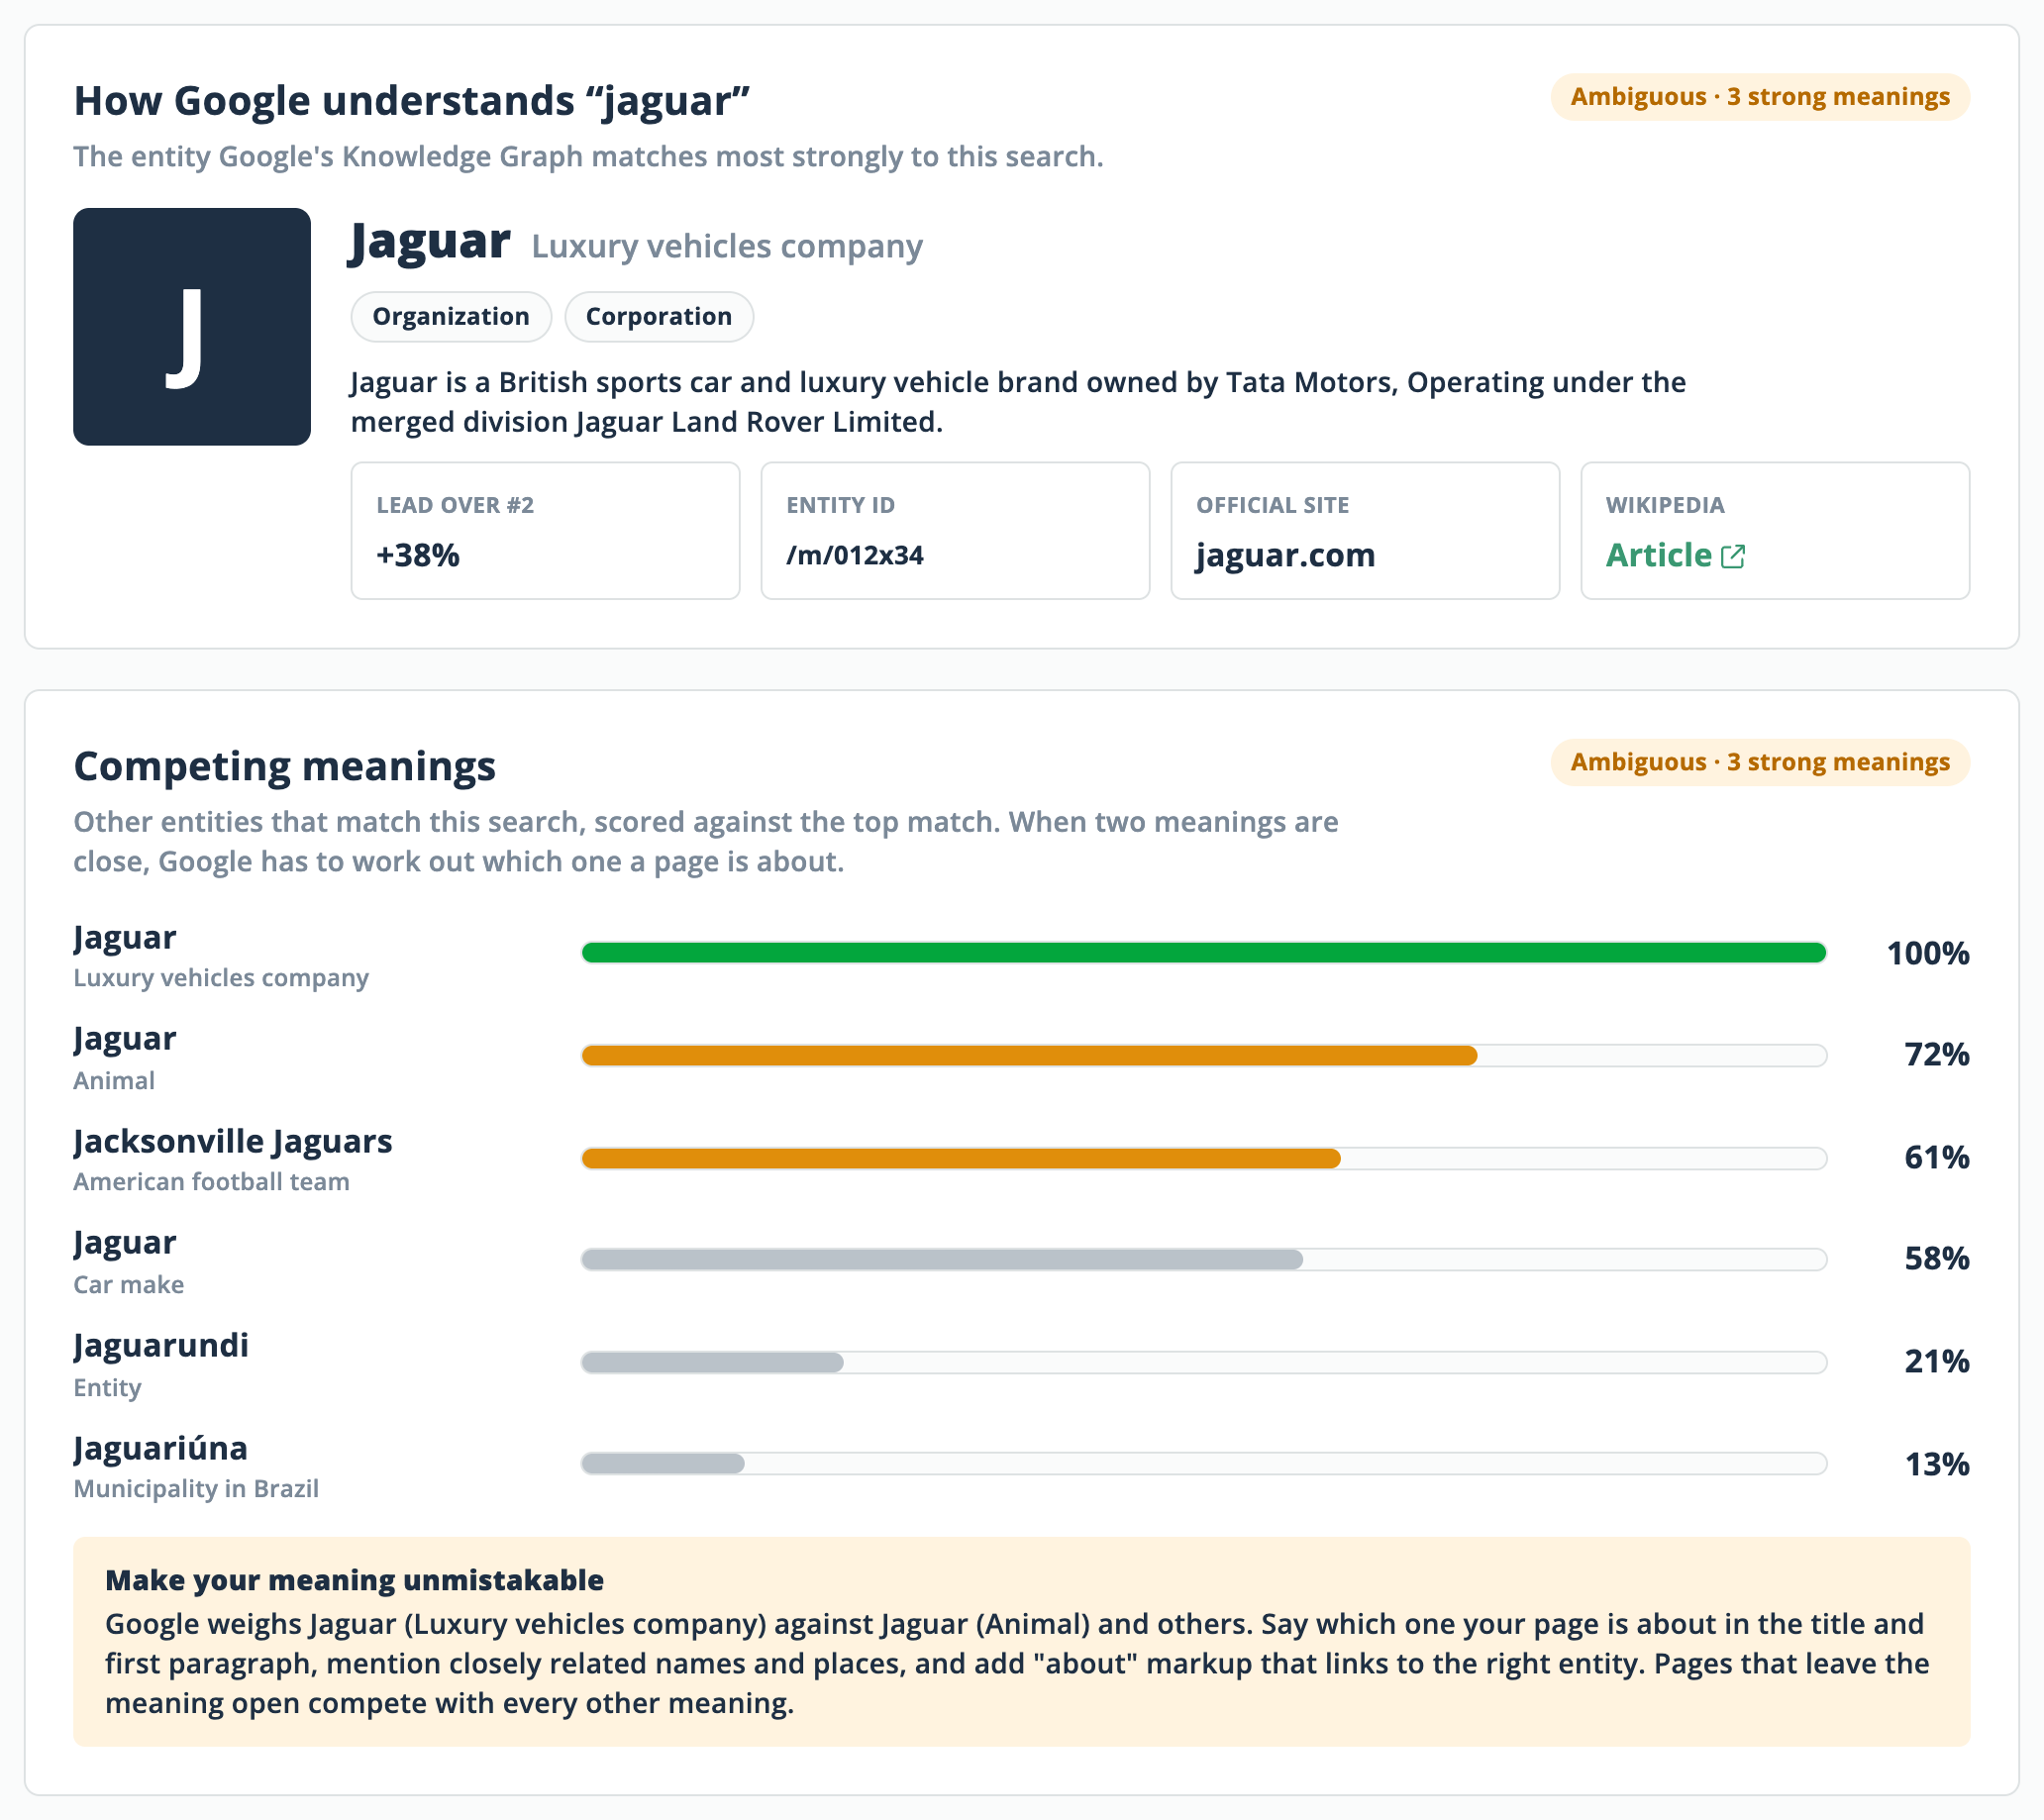Select the Jaguar Animal row label
Image resolution: width=2044 pixels, height=1820 pixels.
pyautogui.click(x=125, y=1039)
